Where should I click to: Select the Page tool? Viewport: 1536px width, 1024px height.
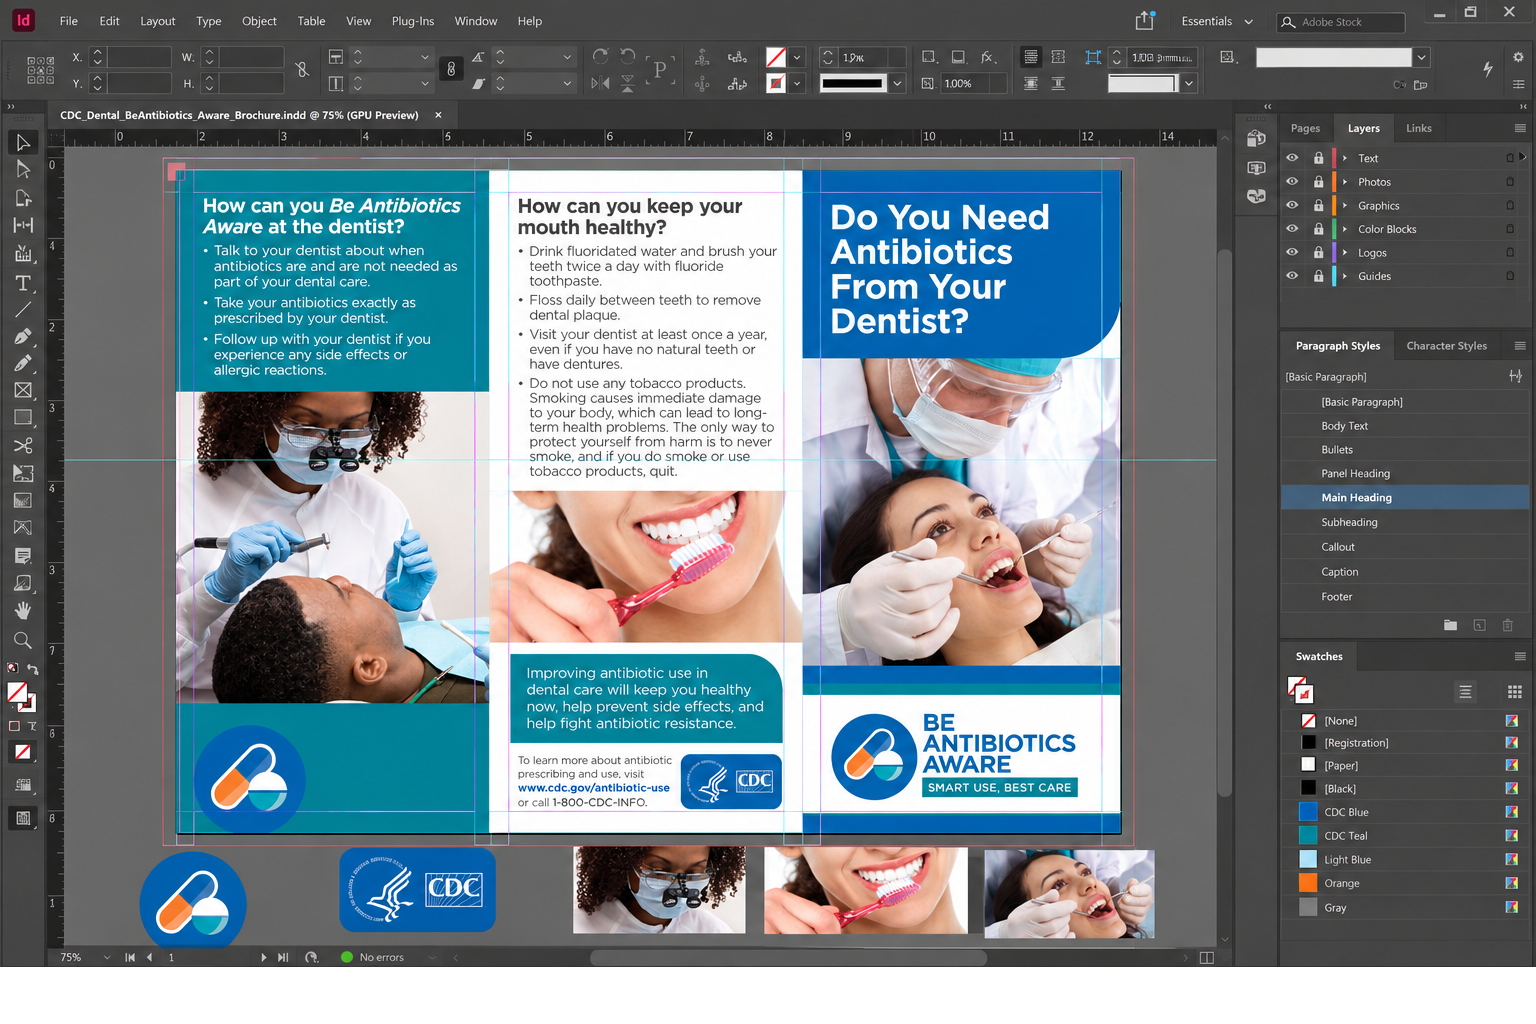(23, 198)
